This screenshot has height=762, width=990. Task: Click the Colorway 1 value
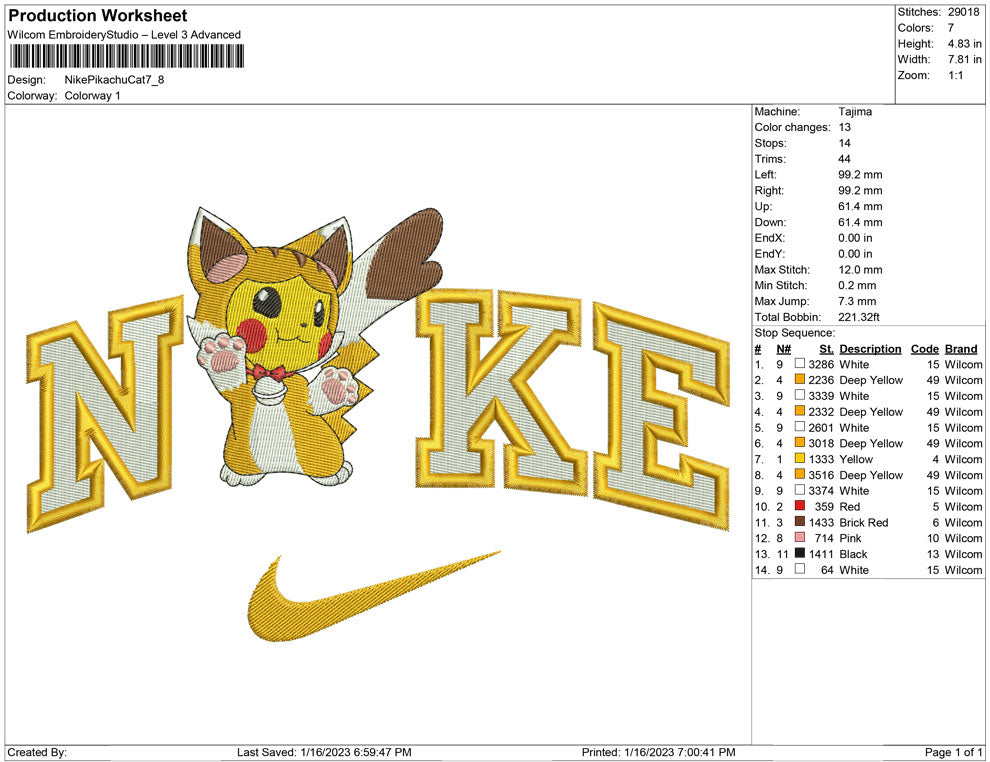(x=92, y=95)
